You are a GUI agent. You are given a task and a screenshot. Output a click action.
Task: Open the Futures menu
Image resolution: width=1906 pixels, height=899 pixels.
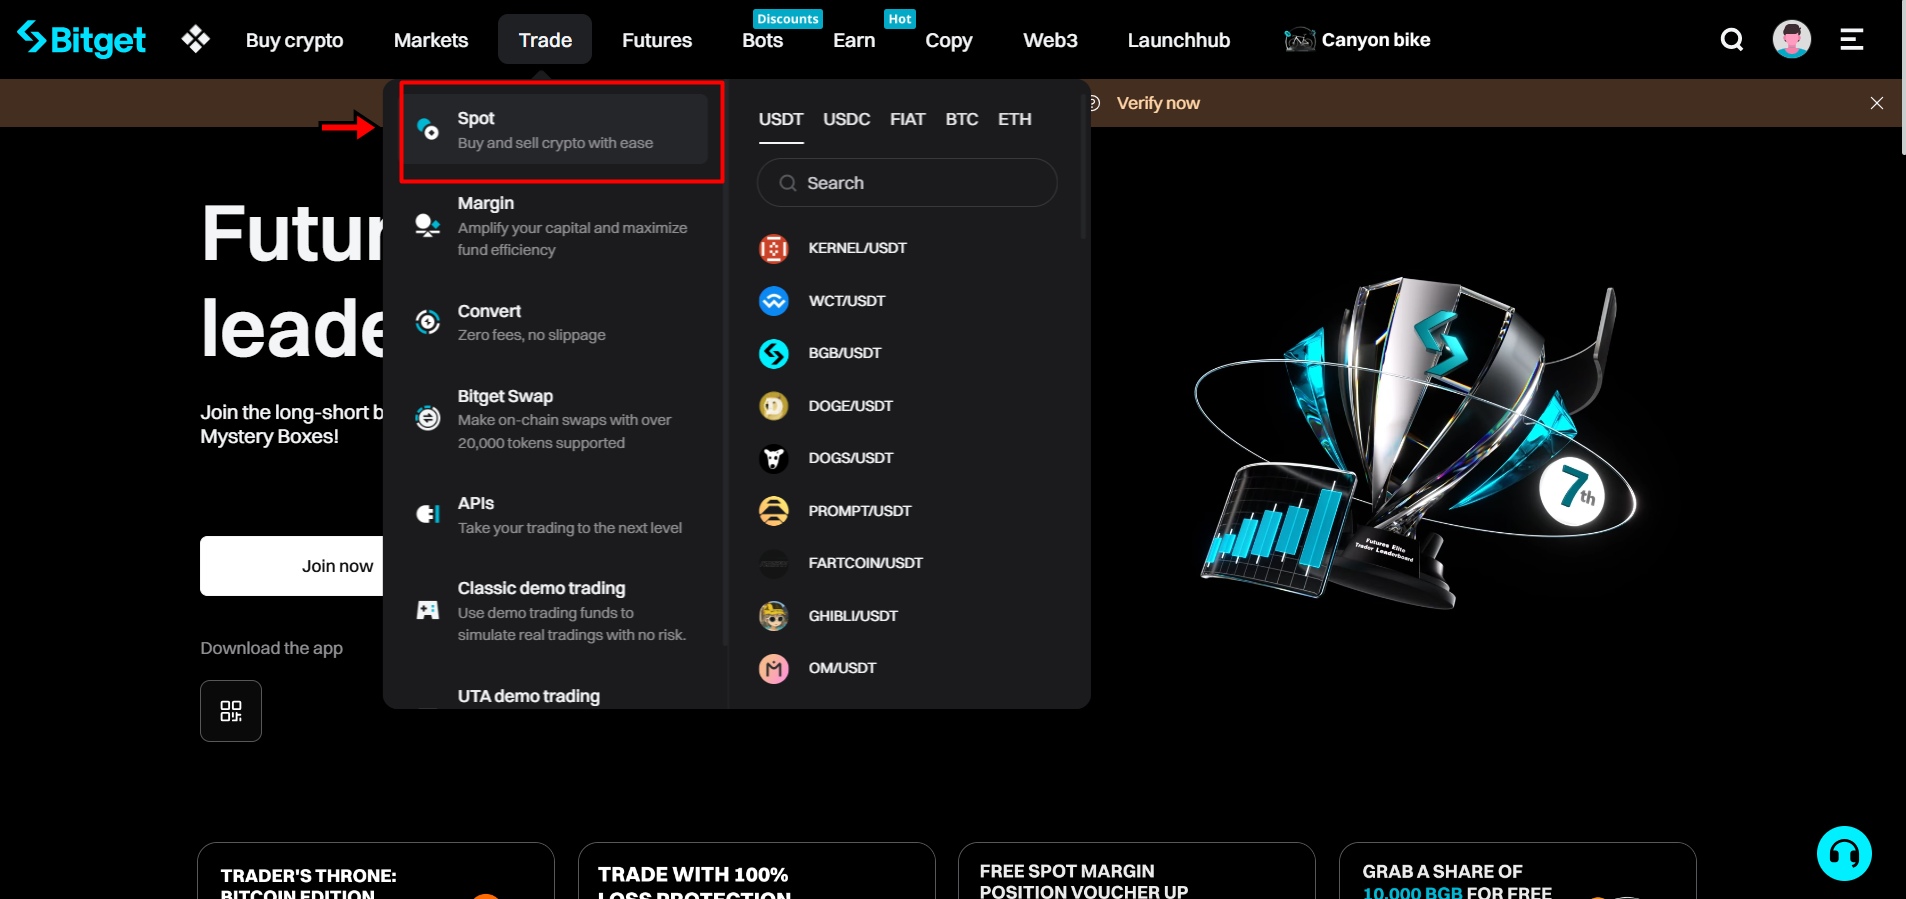[657, 40]
